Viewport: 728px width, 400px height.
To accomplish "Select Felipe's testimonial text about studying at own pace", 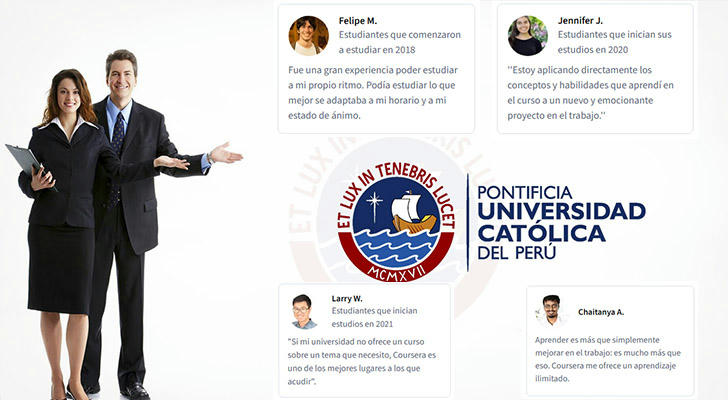I will tap(373, 93).
